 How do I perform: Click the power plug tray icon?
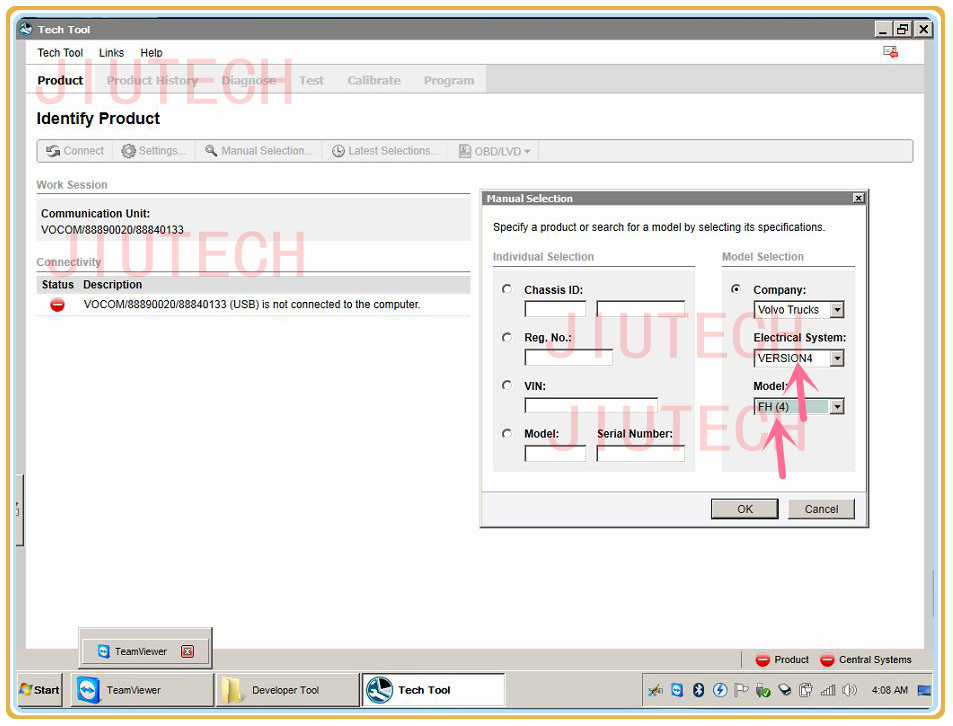point(806,691)
